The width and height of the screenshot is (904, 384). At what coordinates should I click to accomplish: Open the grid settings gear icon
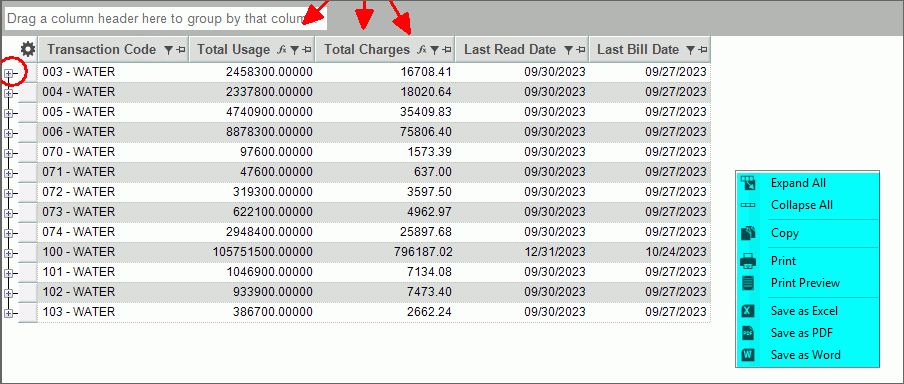(x=28, y=50)
